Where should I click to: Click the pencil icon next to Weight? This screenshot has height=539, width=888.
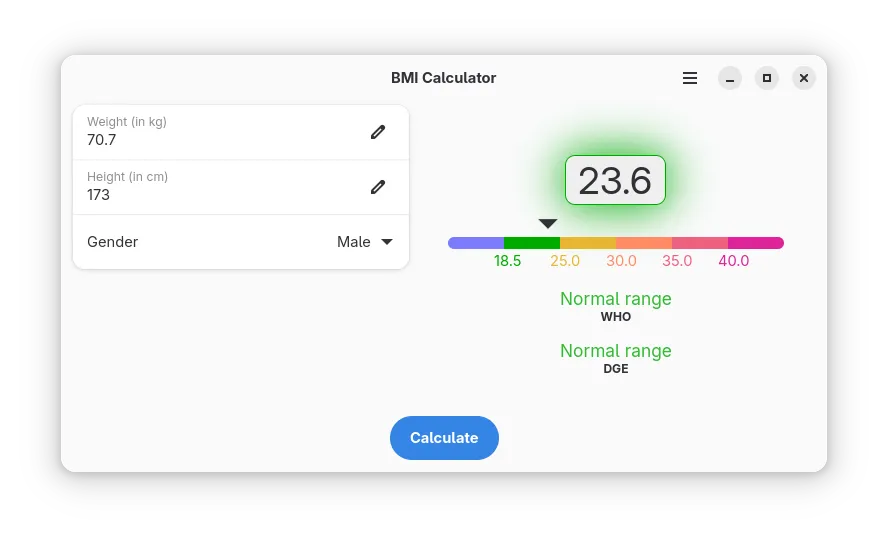pos(378,132)
